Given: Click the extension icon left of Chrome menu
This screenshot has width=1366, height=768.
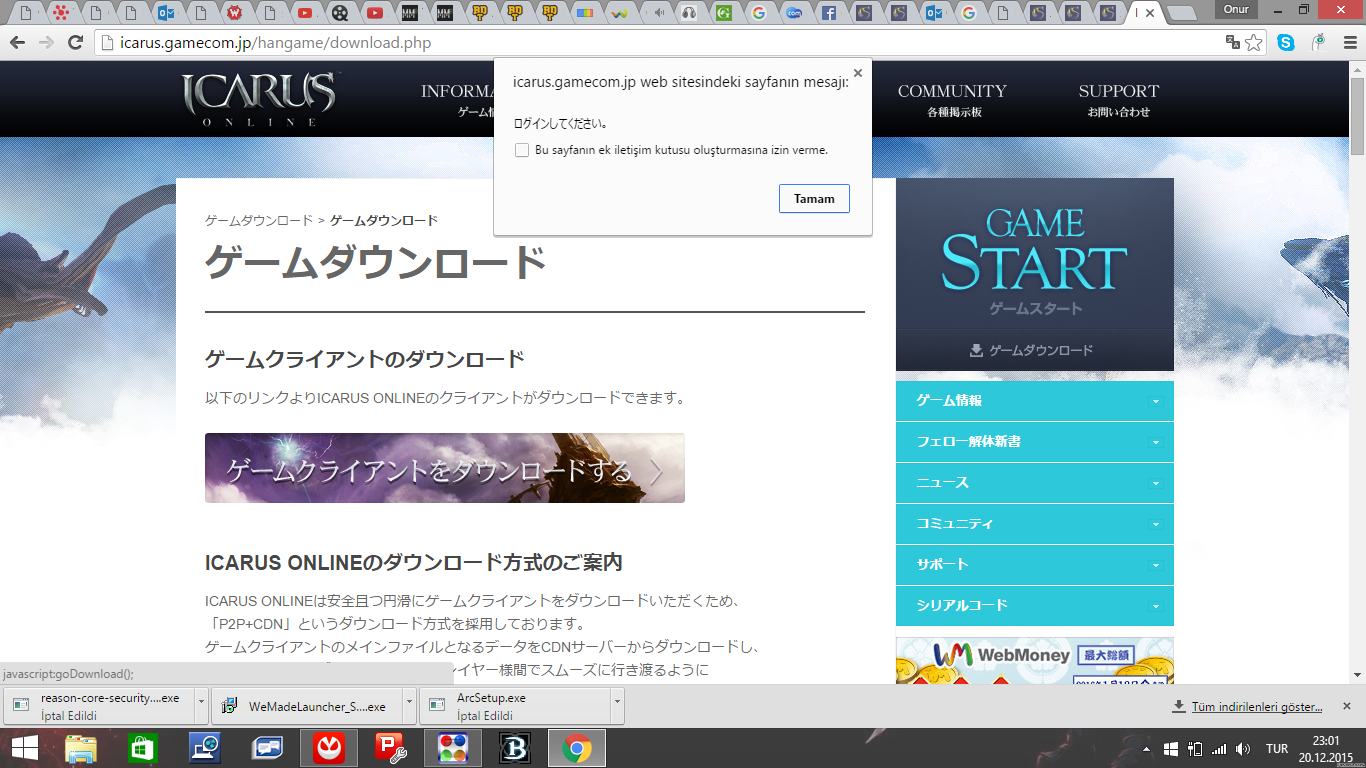Looking at the screenshot, I should pyautogui.click(x=1319, y=43).
